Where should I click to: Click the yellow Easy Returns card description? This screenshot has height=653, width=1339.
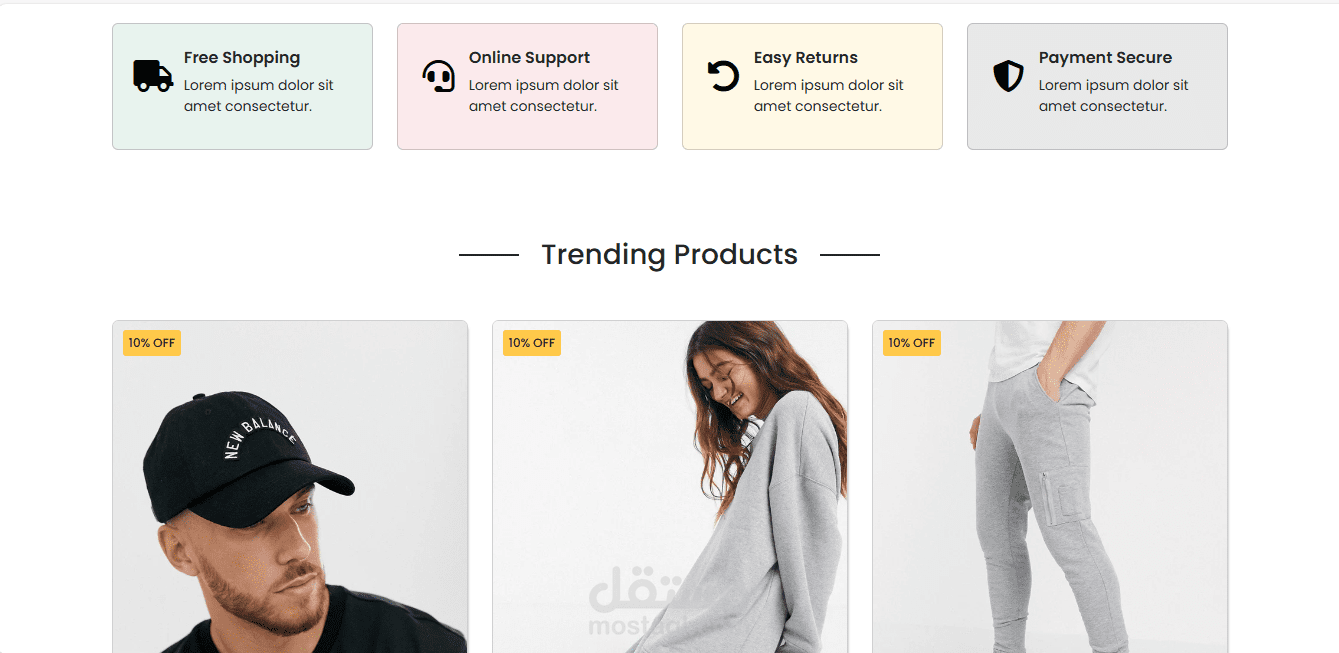point(829,96)
